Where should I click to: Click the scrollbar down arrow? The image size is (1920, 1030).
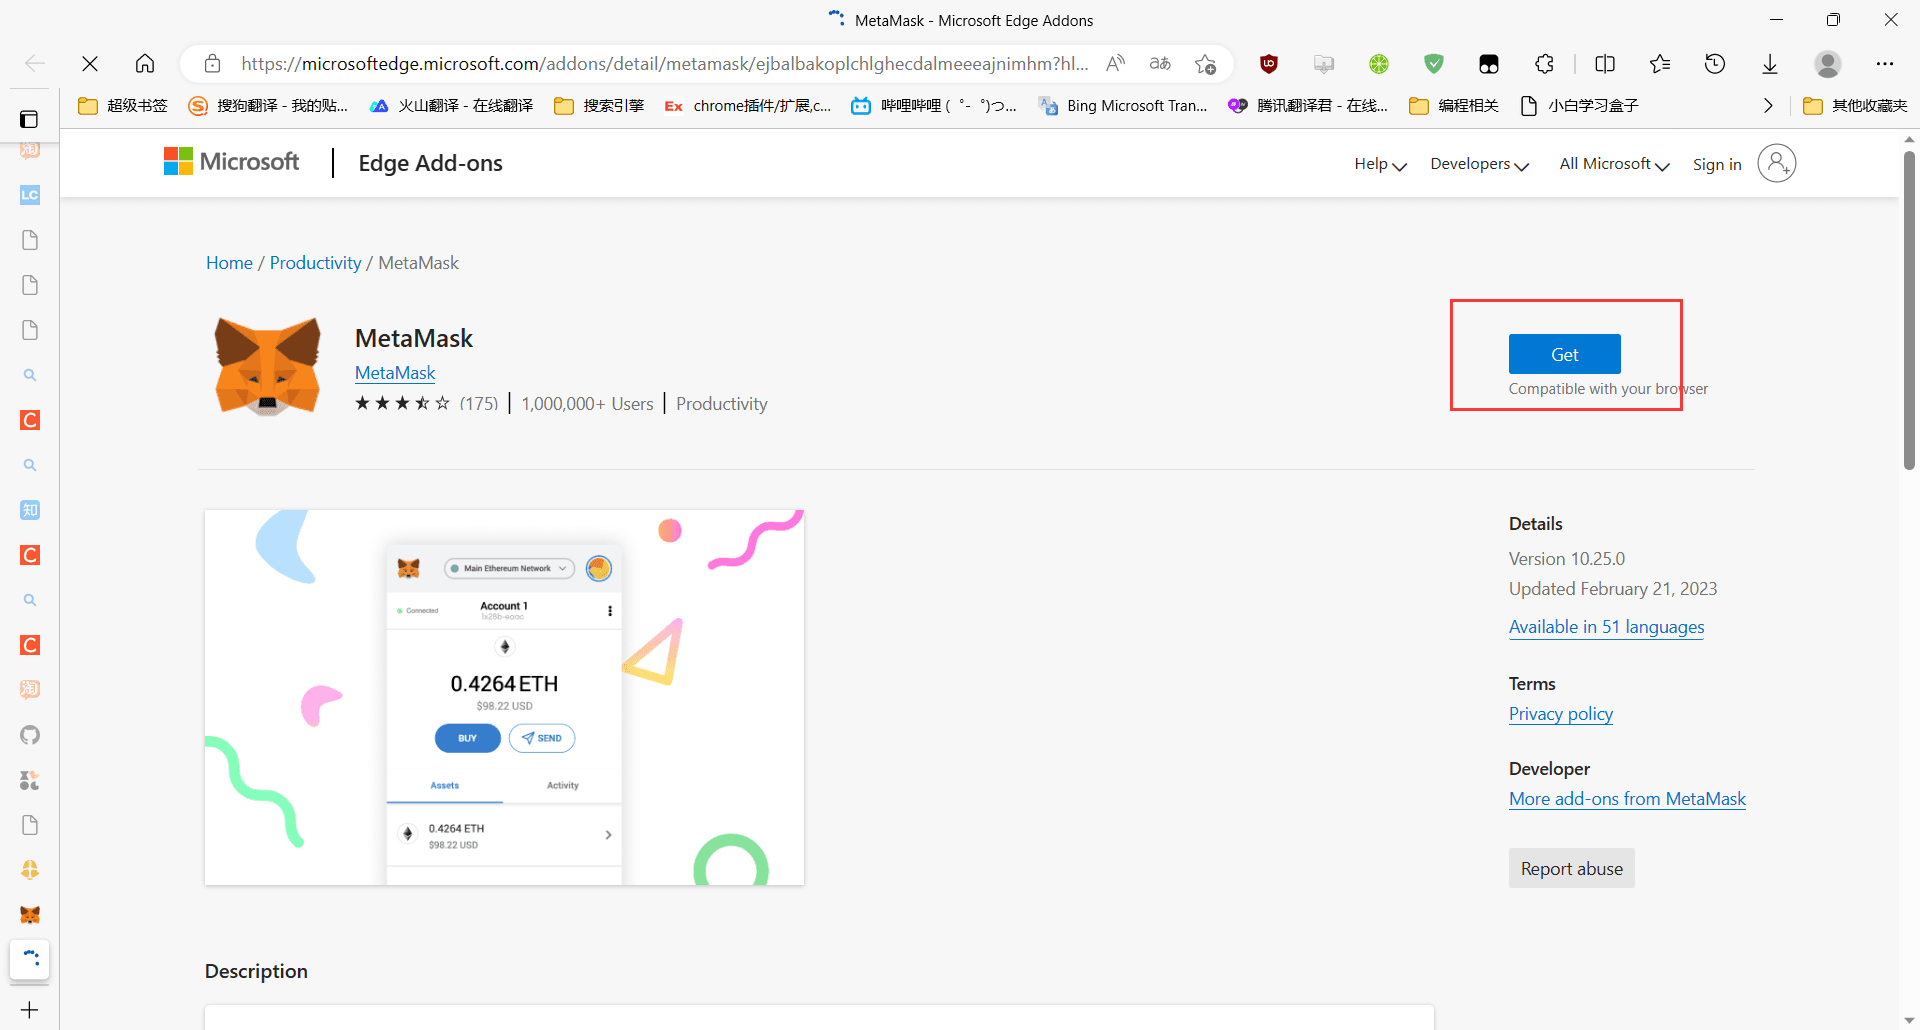[x=1909, y=1020]
